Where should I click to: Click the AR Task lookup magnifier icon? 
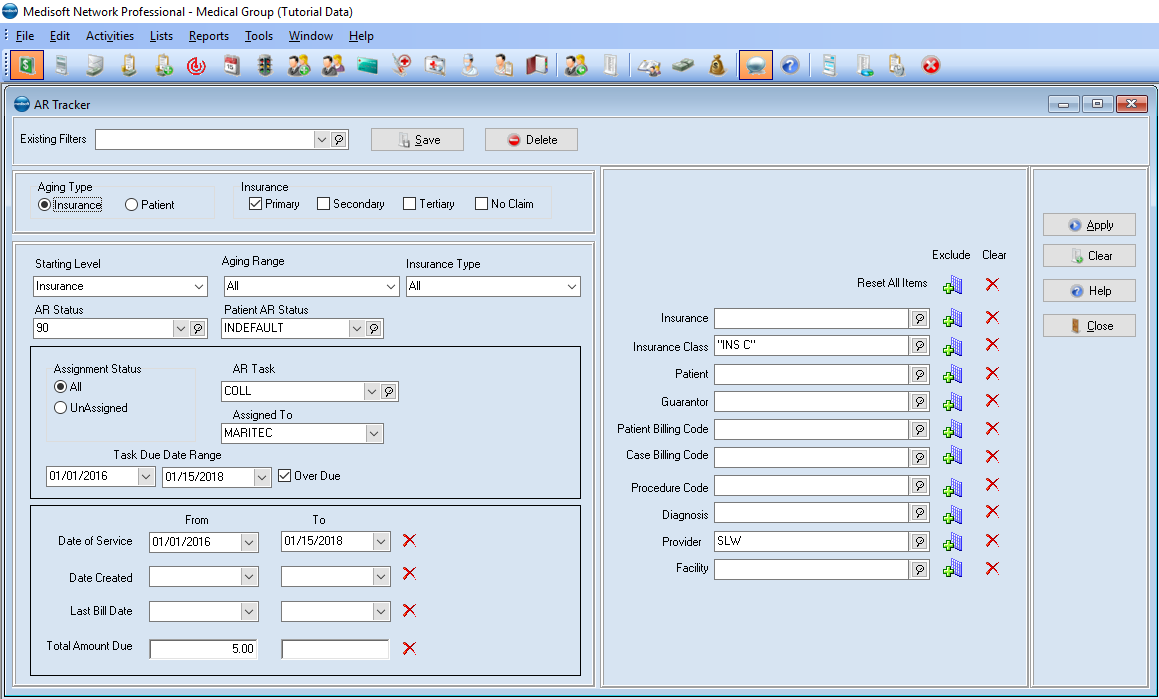pyautogui.click(x=389, y=392)
